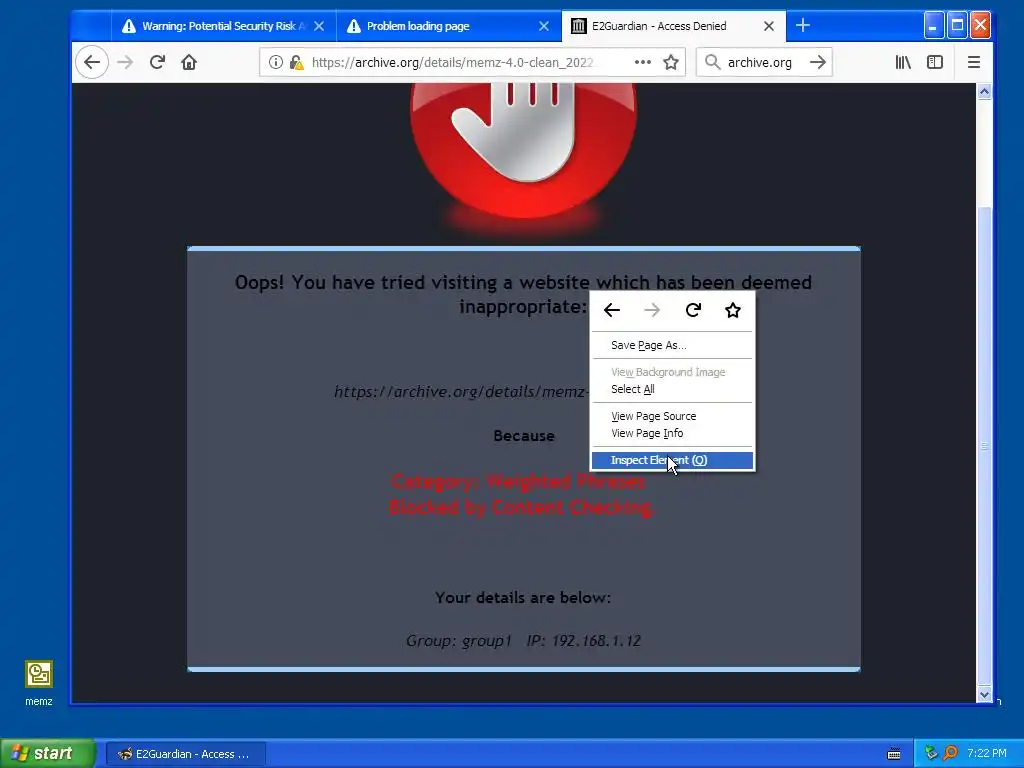Click the 'IP: 192.168.1.12' text
This screenshot has width=1024, height=768.
[x=584, y=641]
